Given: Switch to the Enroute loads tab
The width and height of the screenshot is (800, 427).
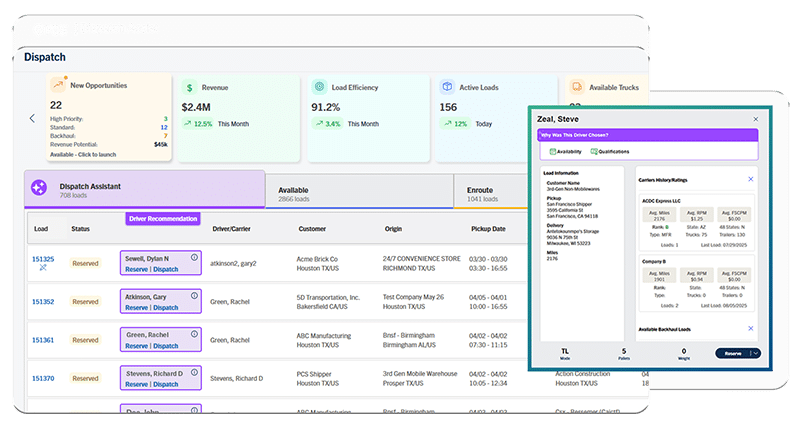Looking at the screenshot, I should pos(491,192).
